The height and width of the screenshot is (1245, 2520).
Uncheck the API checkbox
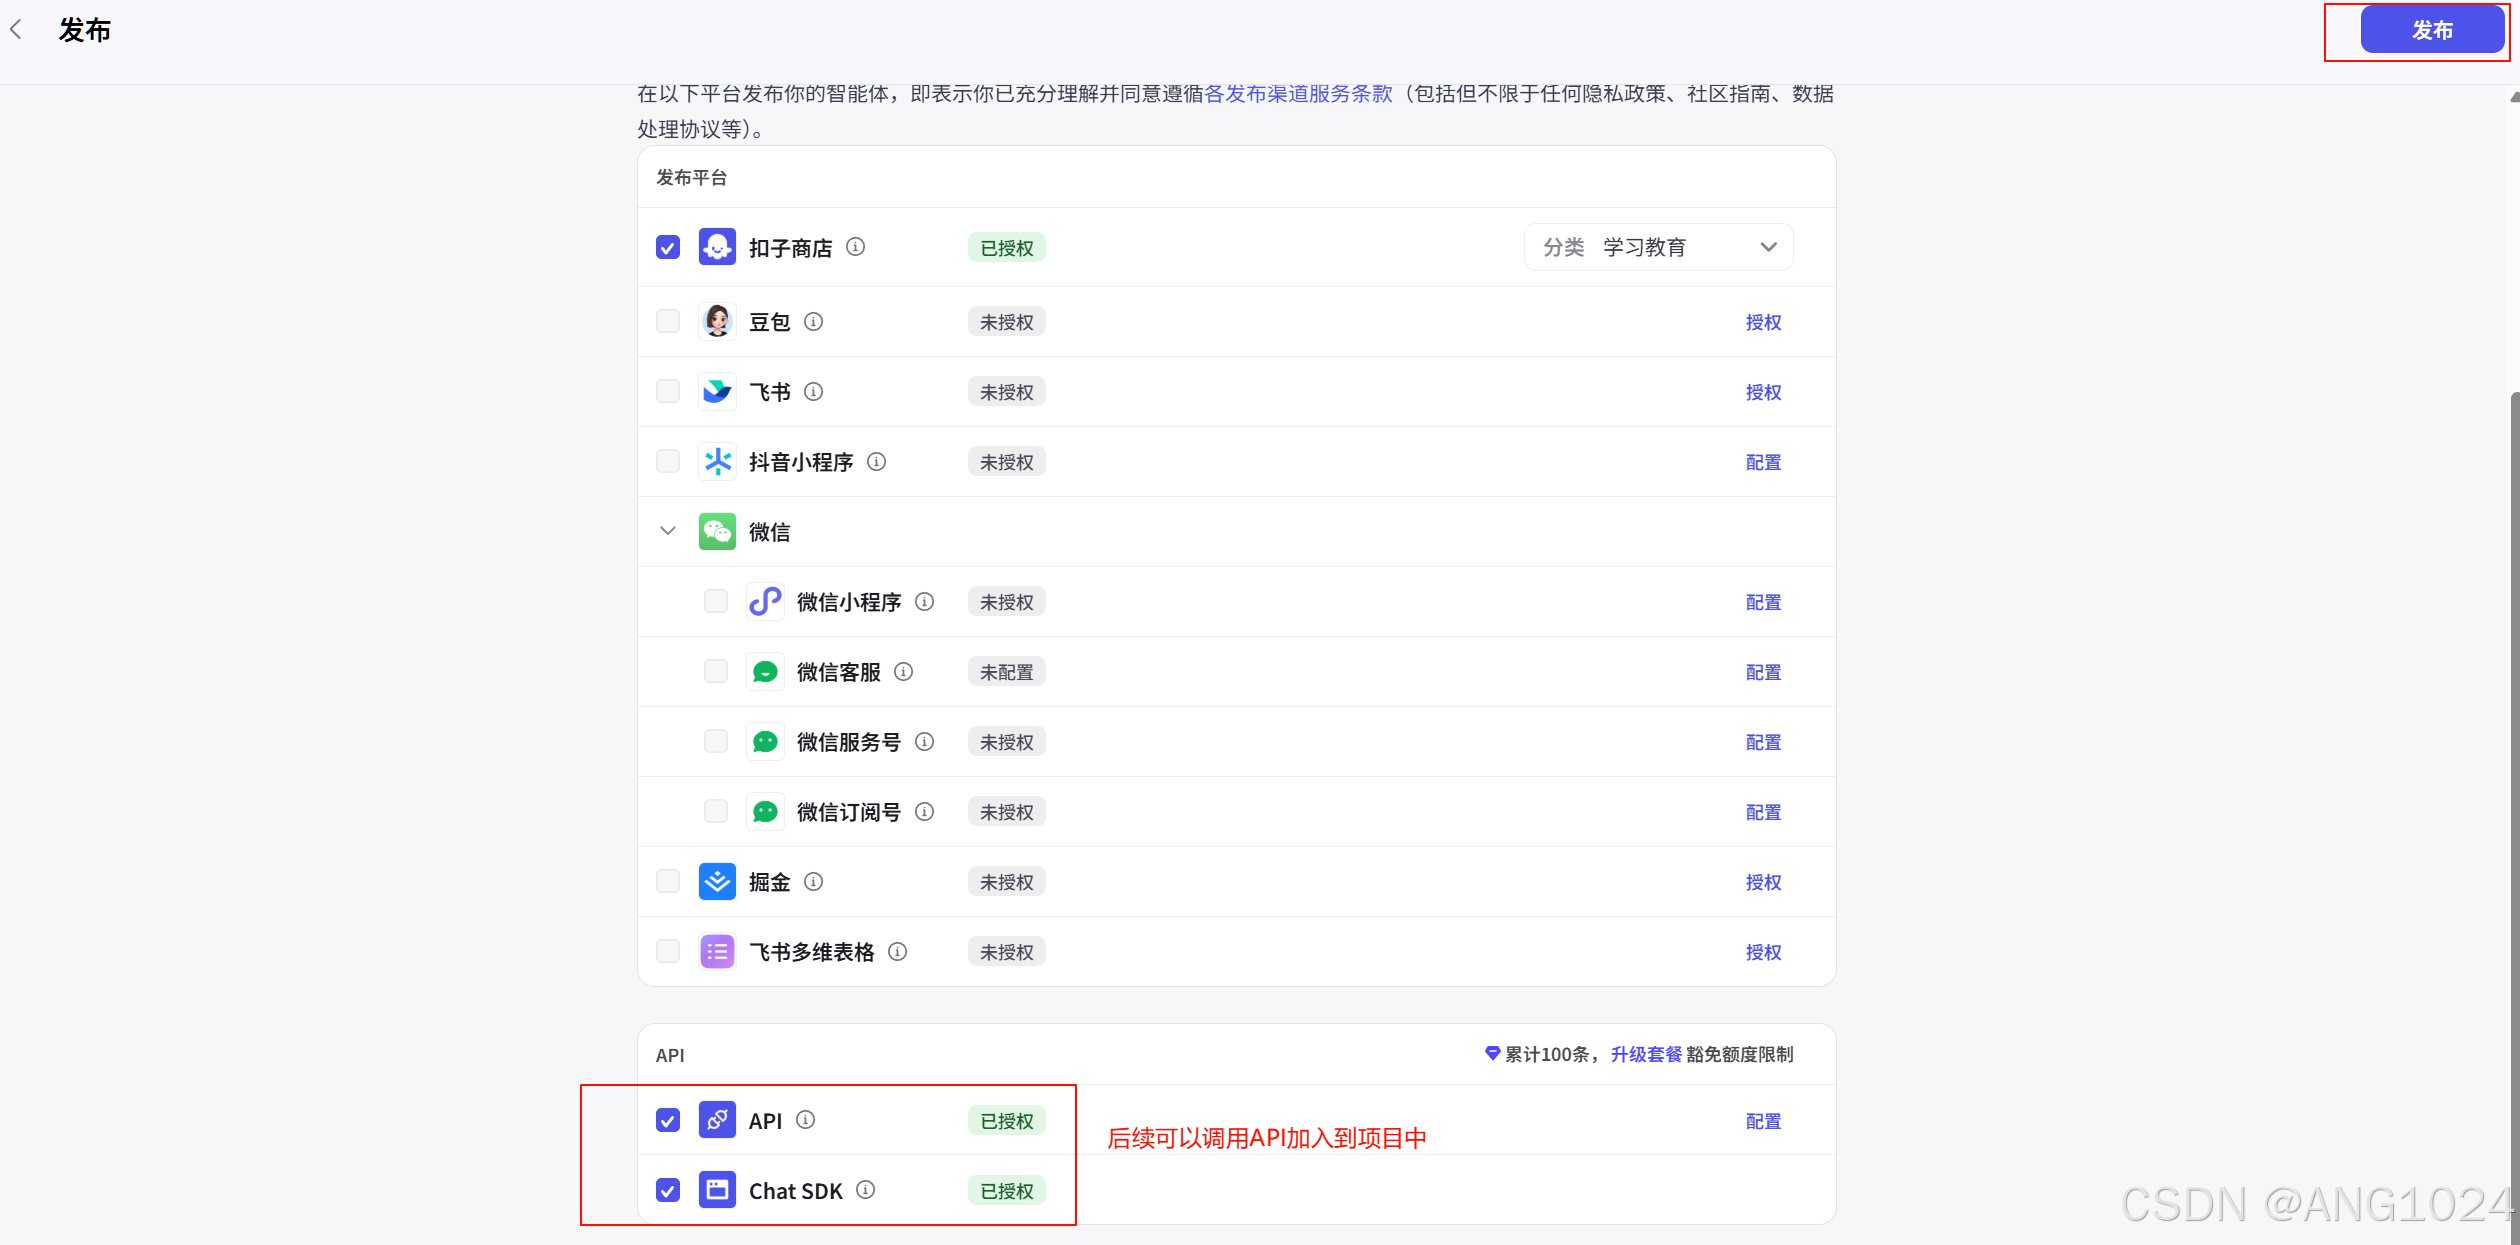tap(668, 1121)
